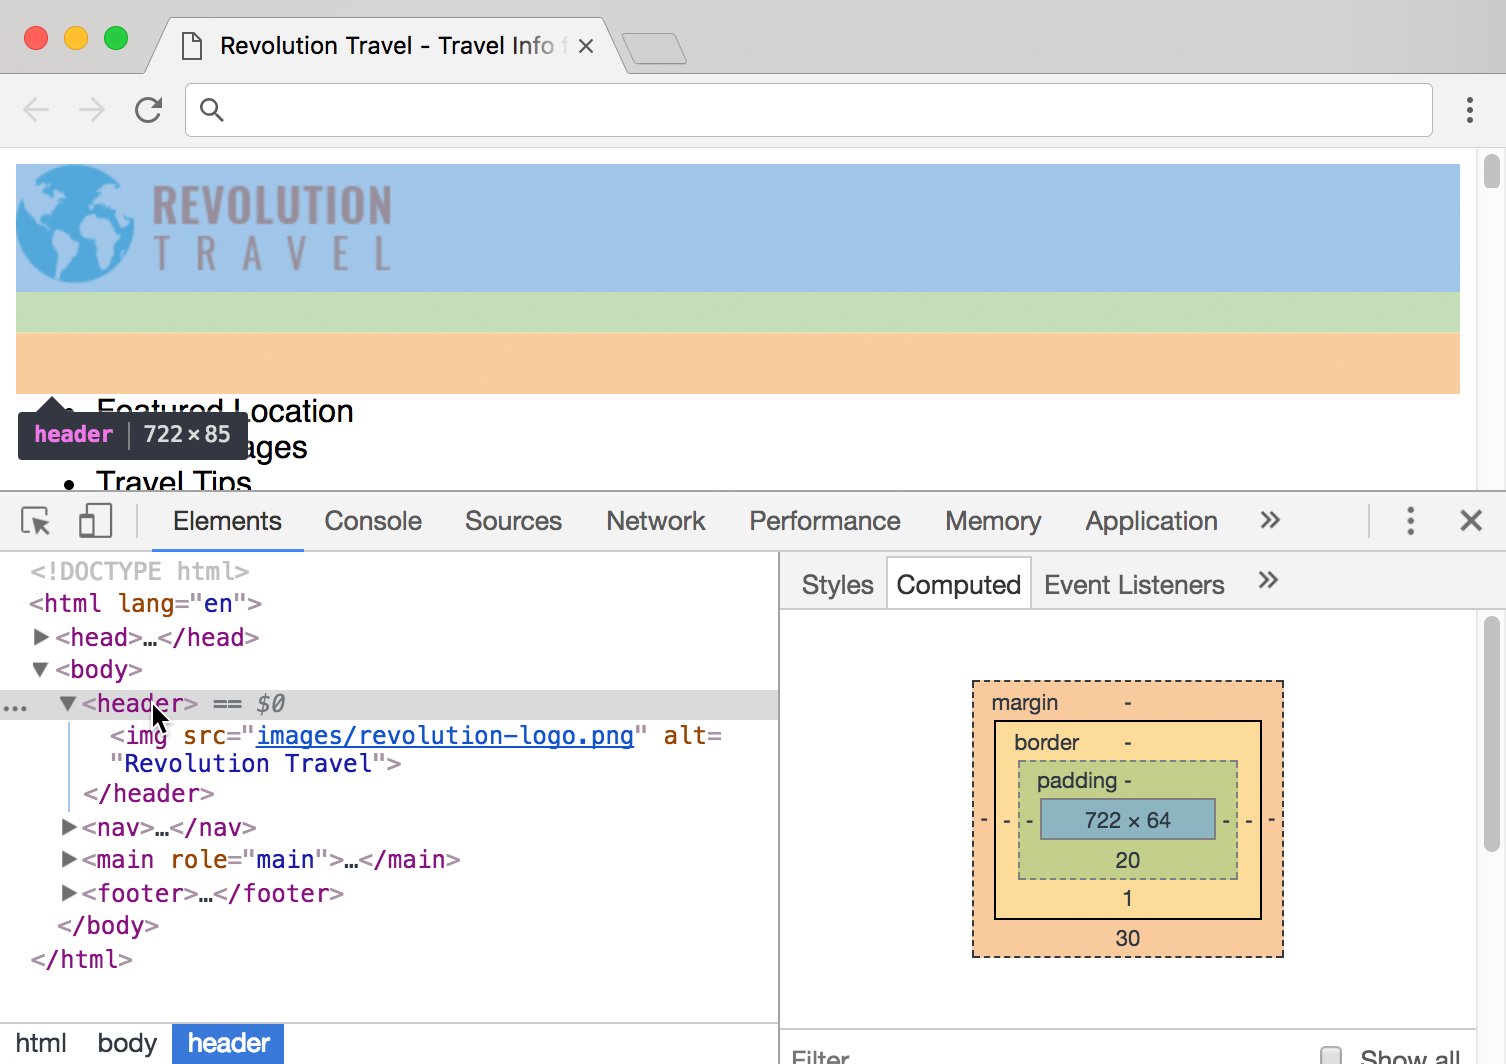Show more DevTools panels chevron
The width and height of the screenshot is (1506, 1064).
tap(1269, 520)
